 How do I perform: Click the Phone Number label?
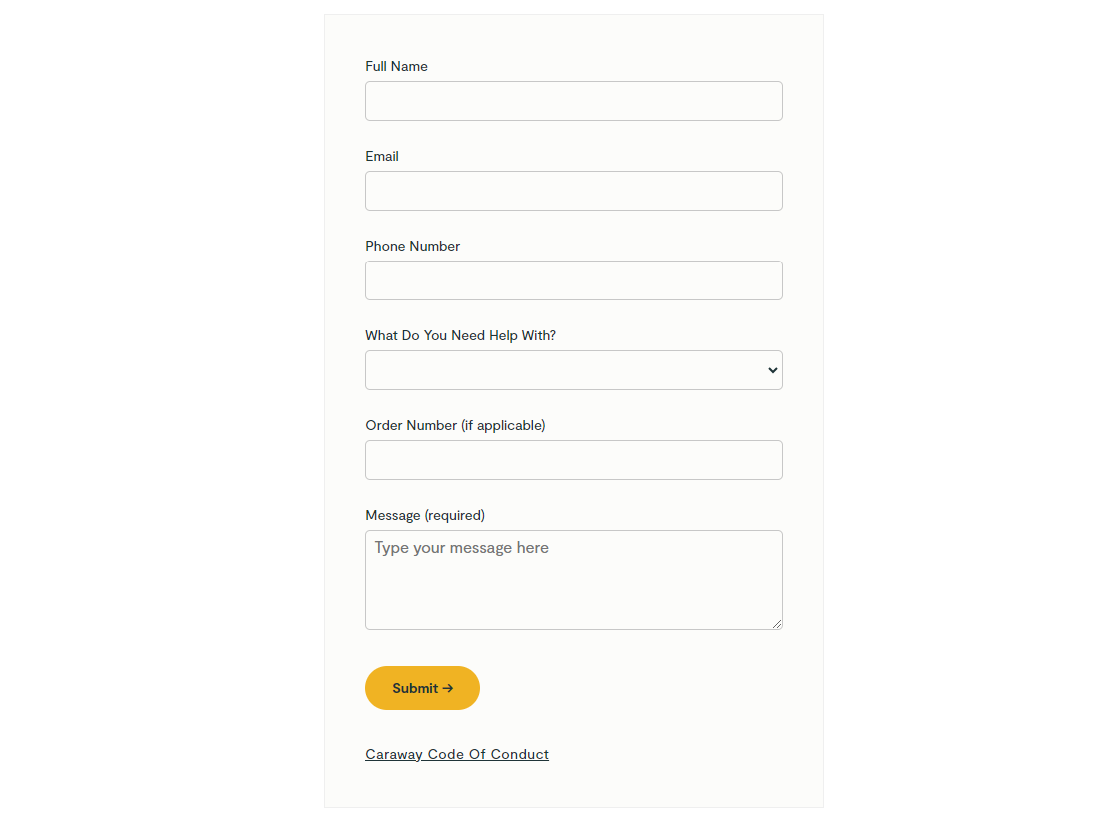pyautogui.click(x=412, y=247)
